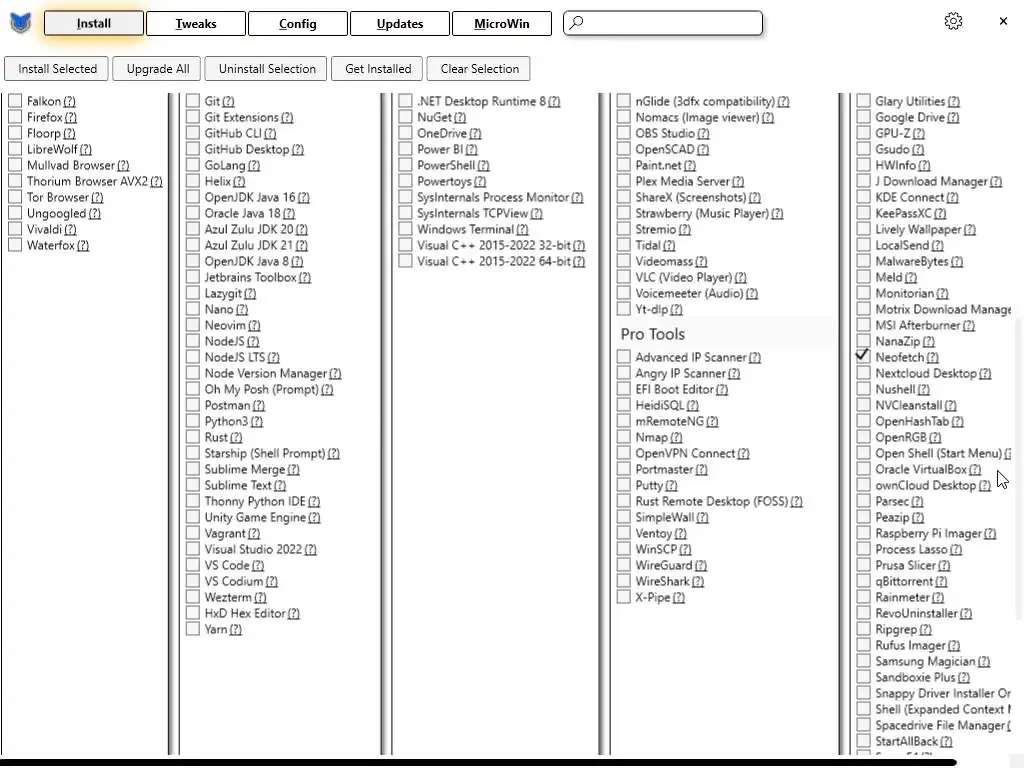Open the (?) link next to OneDrive
The image size is (1024, 768).
475,133
